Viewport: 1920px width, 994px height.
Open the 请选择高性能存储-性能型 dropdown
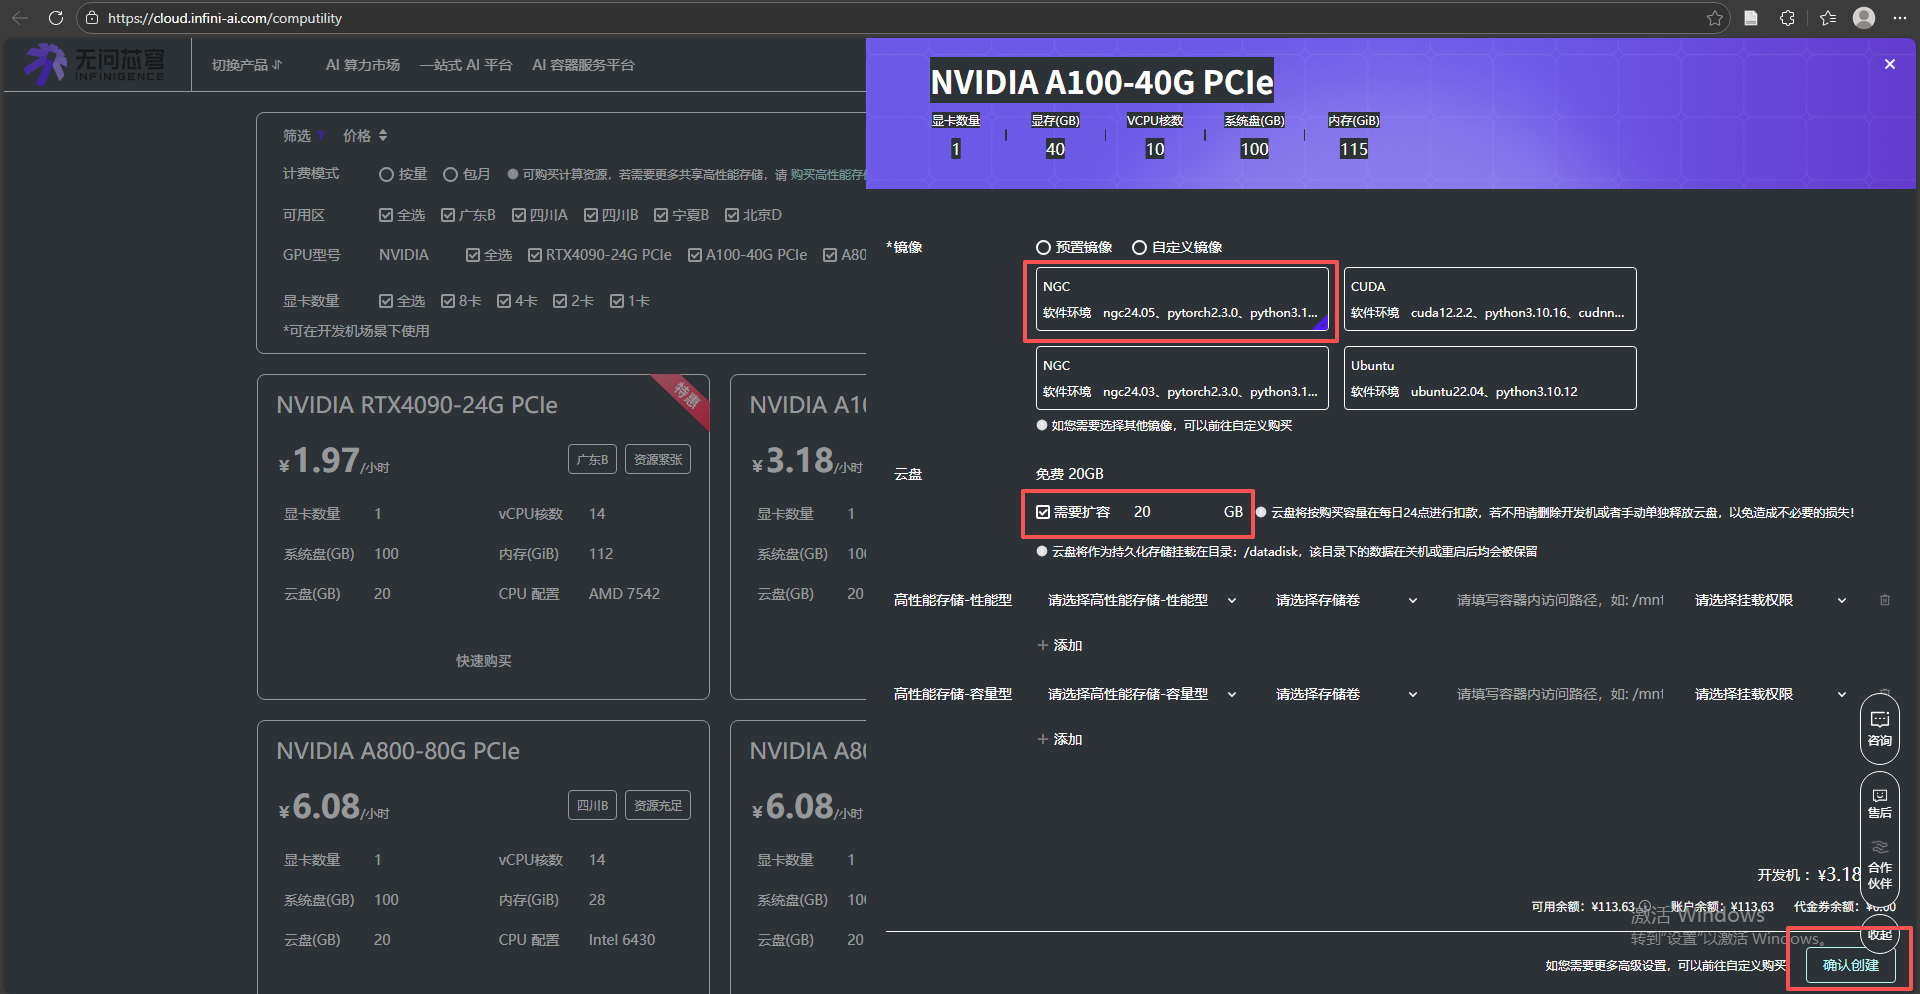pyautogui.click(x=1142, y=600)
